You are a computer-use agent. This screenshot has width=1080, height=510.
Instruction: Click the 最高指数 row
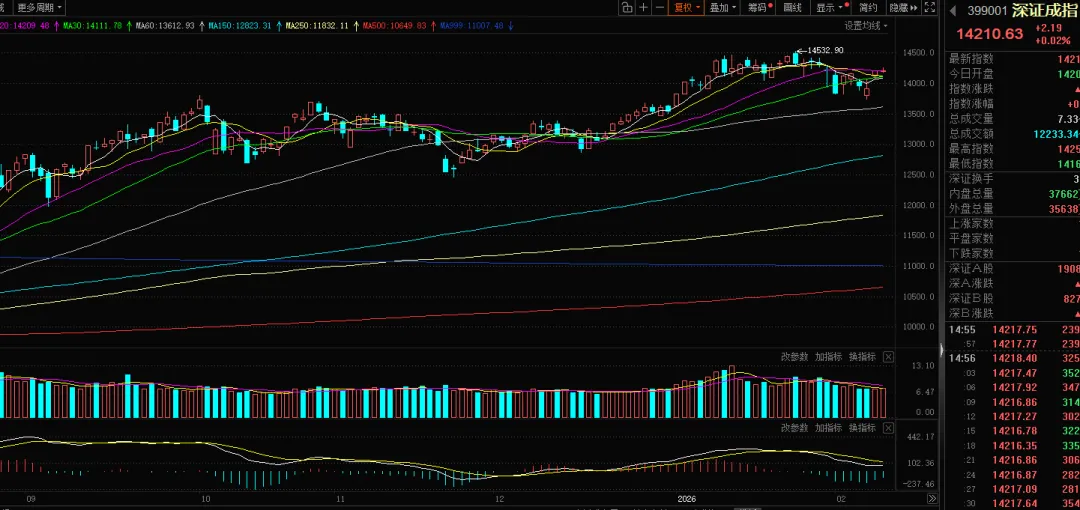1012,148
